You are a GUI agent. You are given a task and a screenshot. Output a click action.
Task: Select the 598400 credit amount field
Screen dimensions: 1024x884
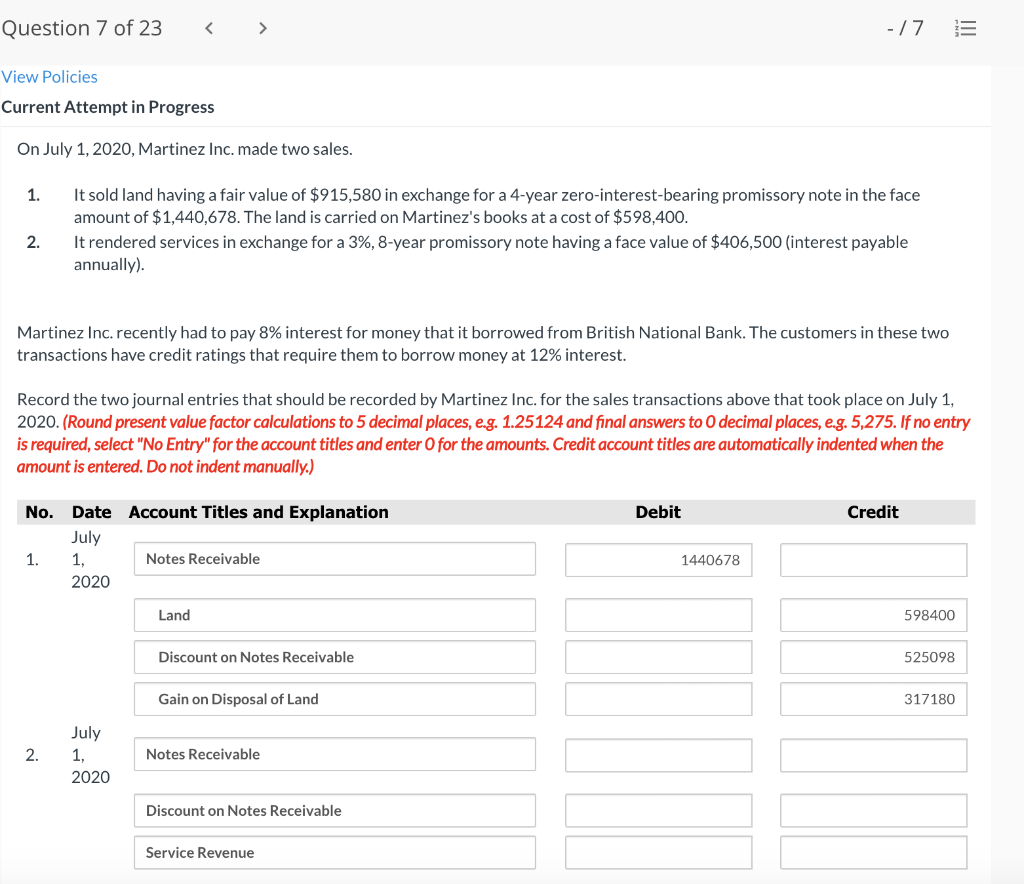pyautogui.click(x=872, y=614)
